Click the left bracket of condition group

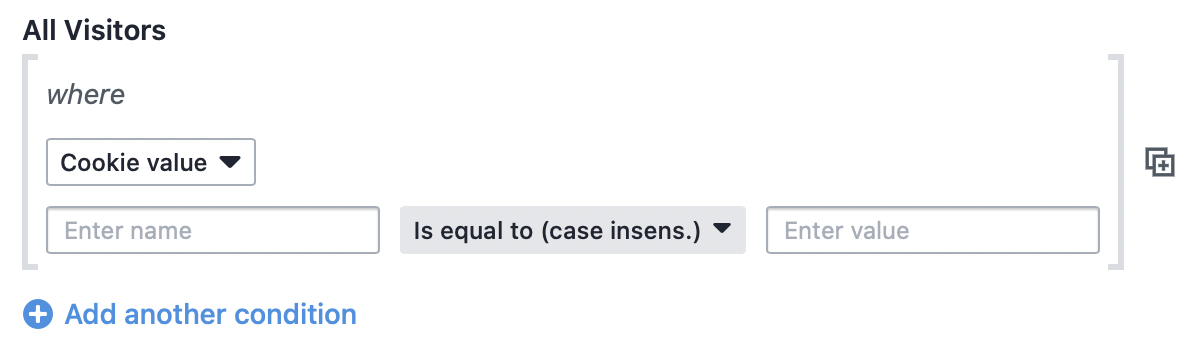pos(30,162)
